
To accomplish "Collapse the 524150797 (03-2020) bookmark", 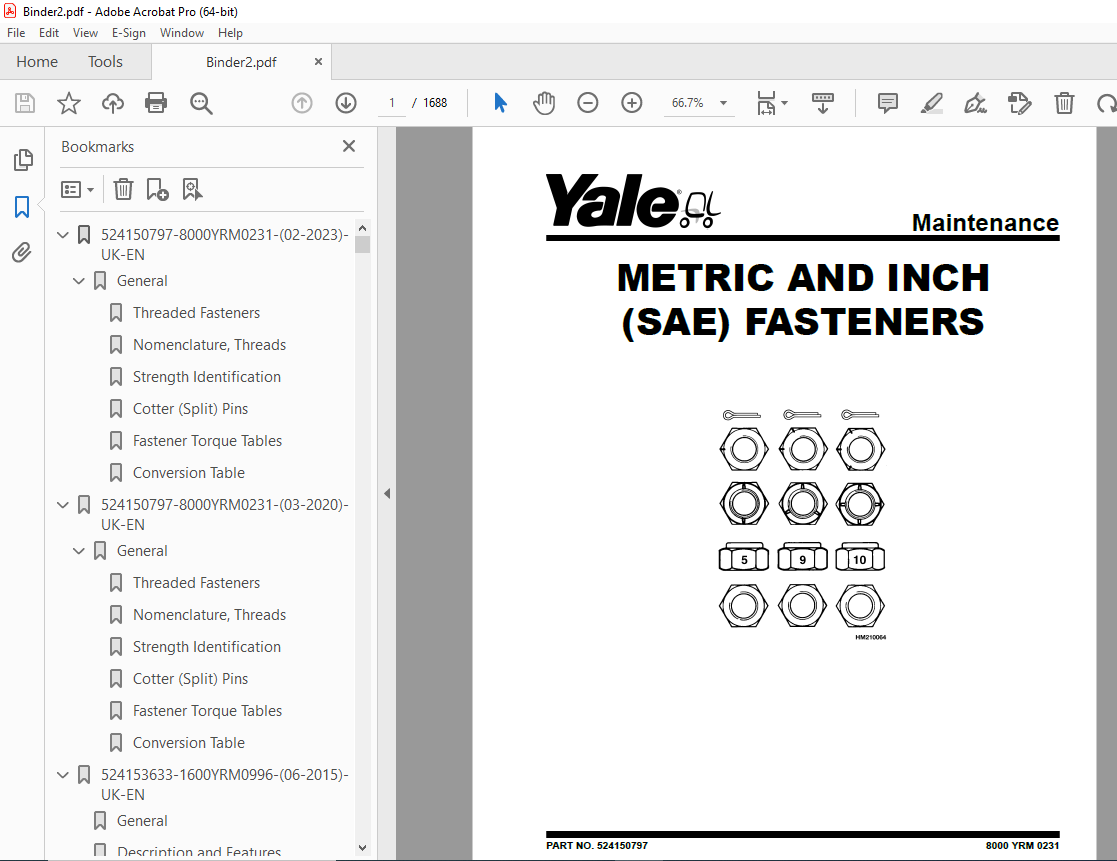I will 63,505.
